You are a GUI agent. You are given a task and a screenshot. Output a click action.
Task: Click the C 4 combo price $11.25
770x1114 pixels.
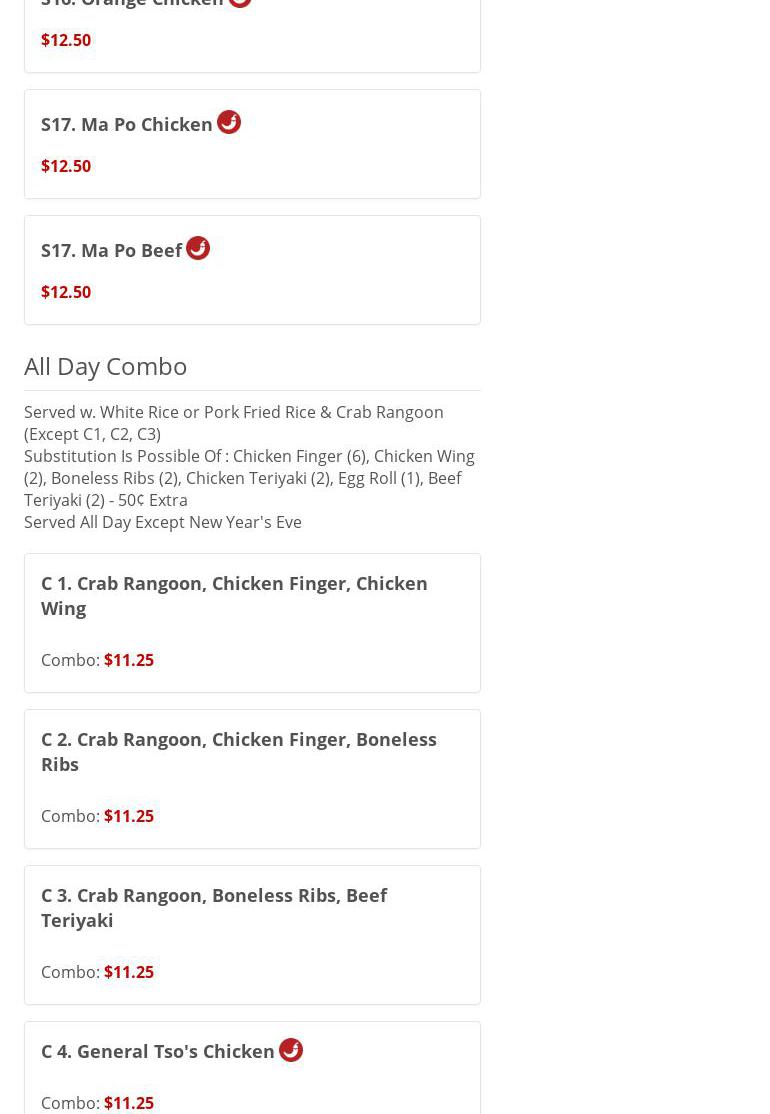pos(129,1103)
